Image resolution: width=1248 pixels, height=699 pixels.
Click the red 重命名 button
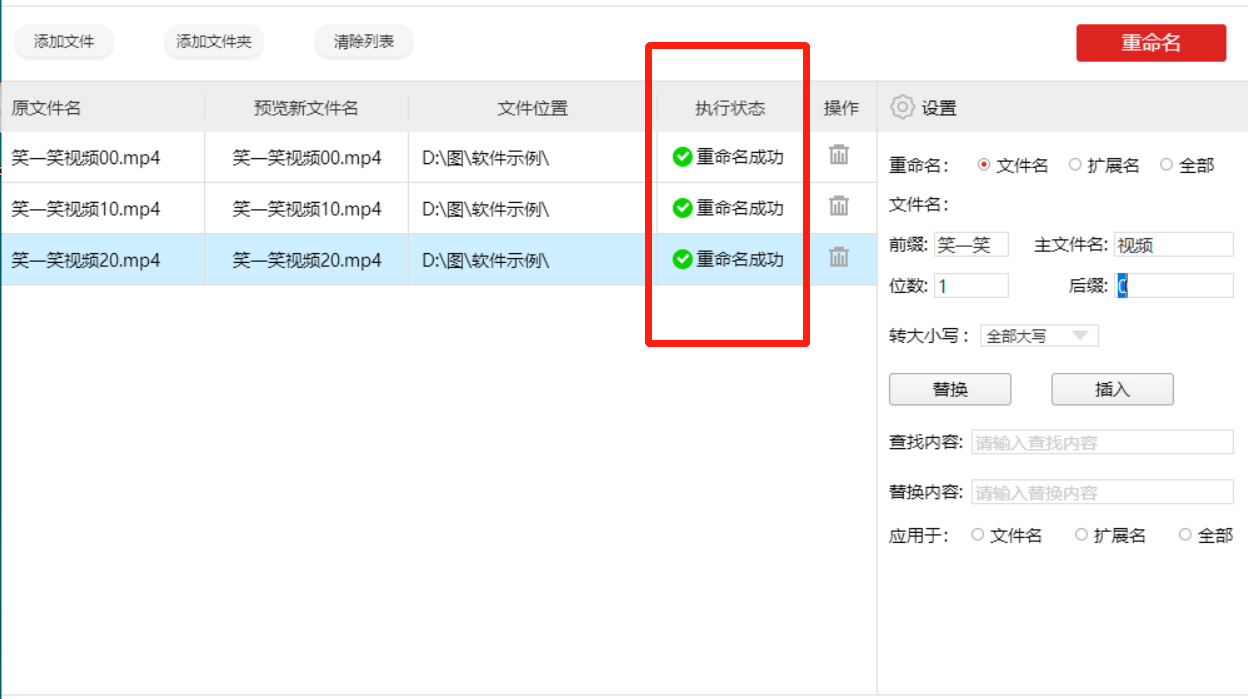coord(1151,43)
